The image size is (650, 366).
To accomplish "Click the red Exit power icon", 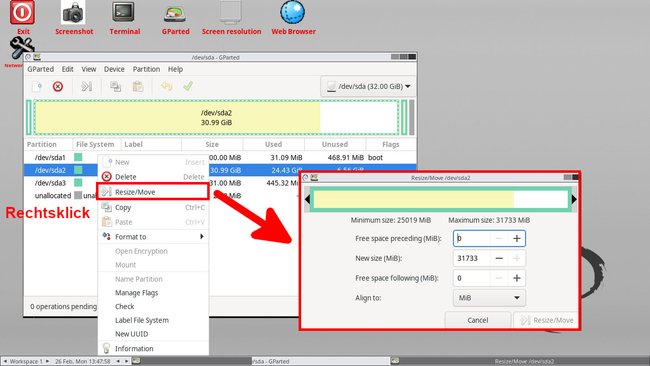I will pyautogui.click(x=22, y=12).
